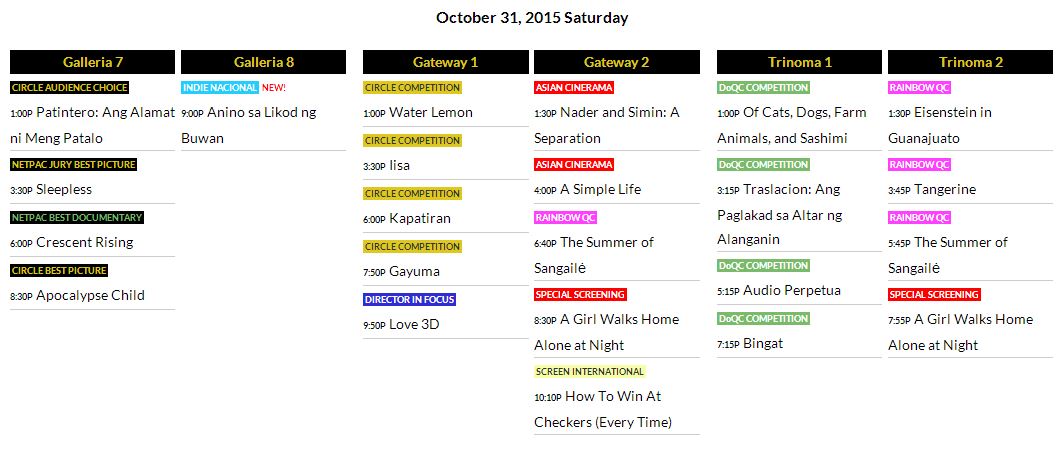The width and height of the screenshot is (1060, 455).
Task: Open the Sleepless film listing
Action: pos(63,190)
